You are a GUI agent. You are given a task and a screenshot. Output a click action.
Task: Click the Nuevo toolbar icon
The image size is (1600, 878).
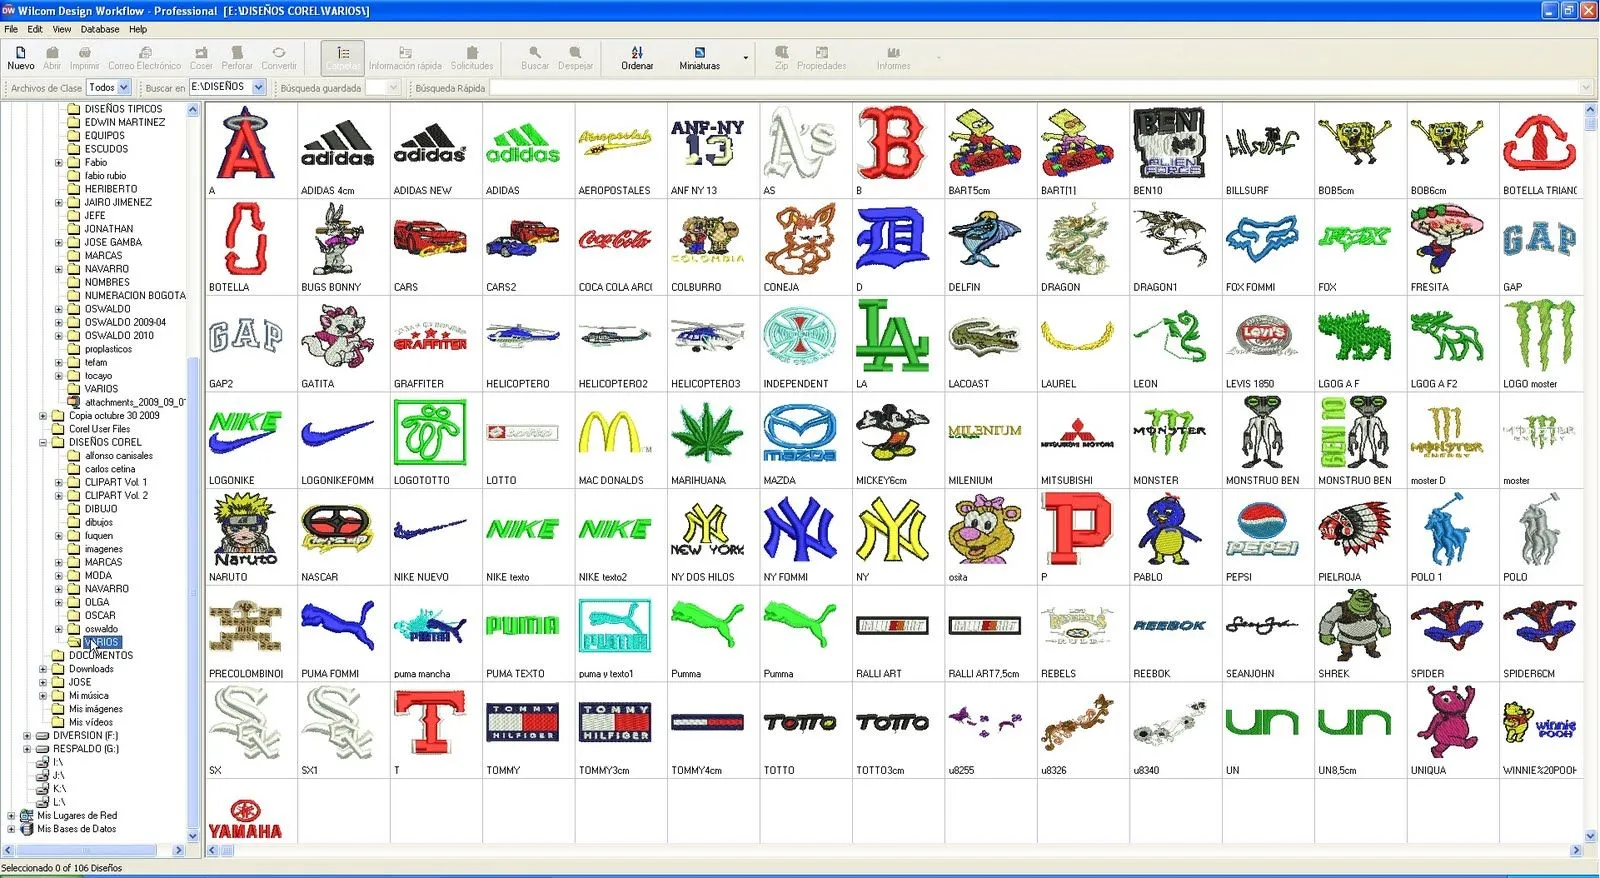pos(21,58)
